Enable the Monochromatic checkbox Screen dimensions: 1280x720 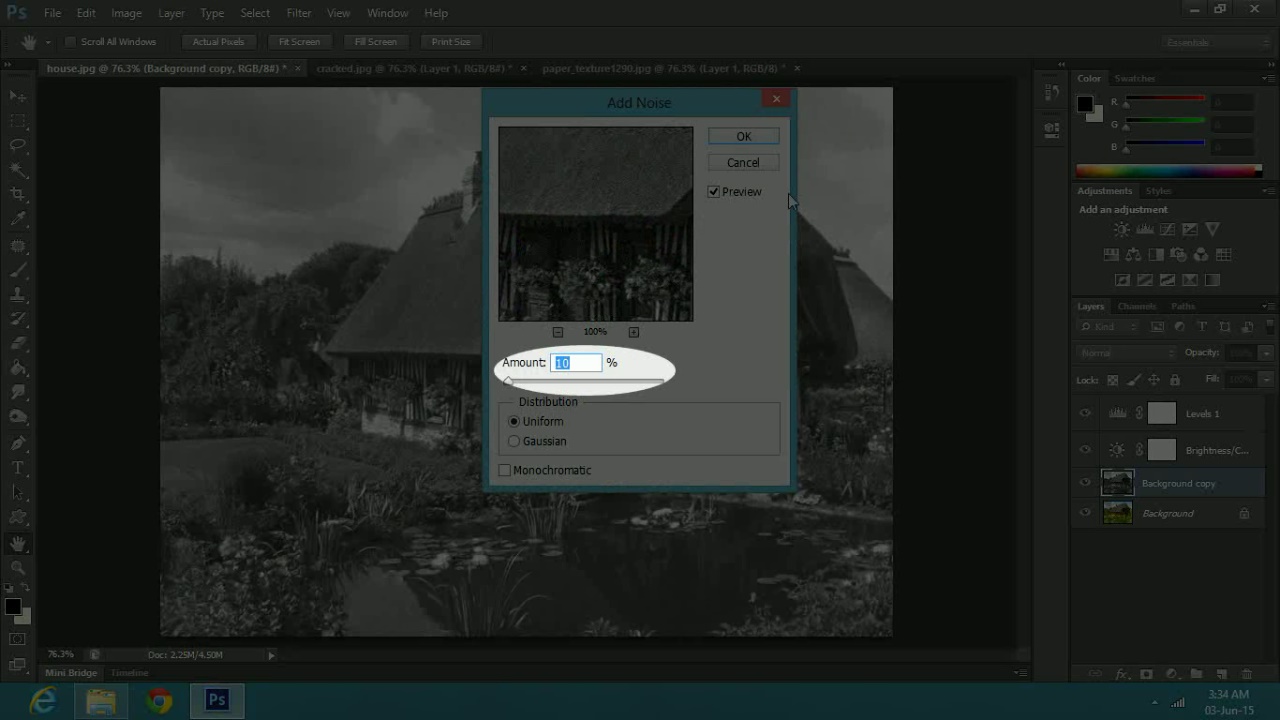[505, 470]
